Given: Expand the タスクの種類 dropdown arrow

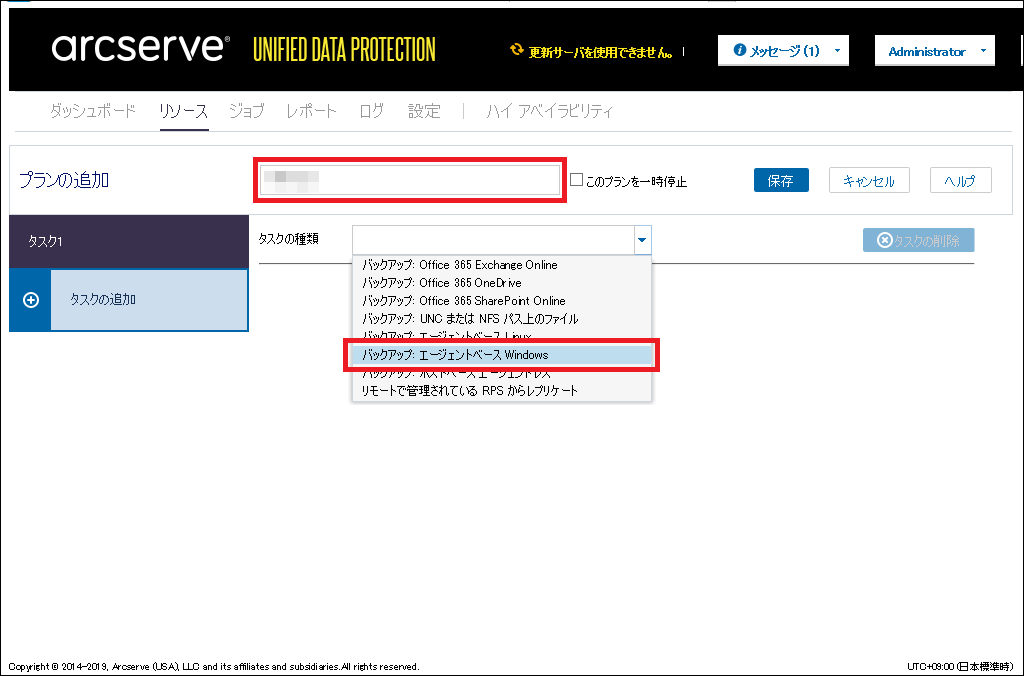Looking at the screenshot, I should 643,240.
